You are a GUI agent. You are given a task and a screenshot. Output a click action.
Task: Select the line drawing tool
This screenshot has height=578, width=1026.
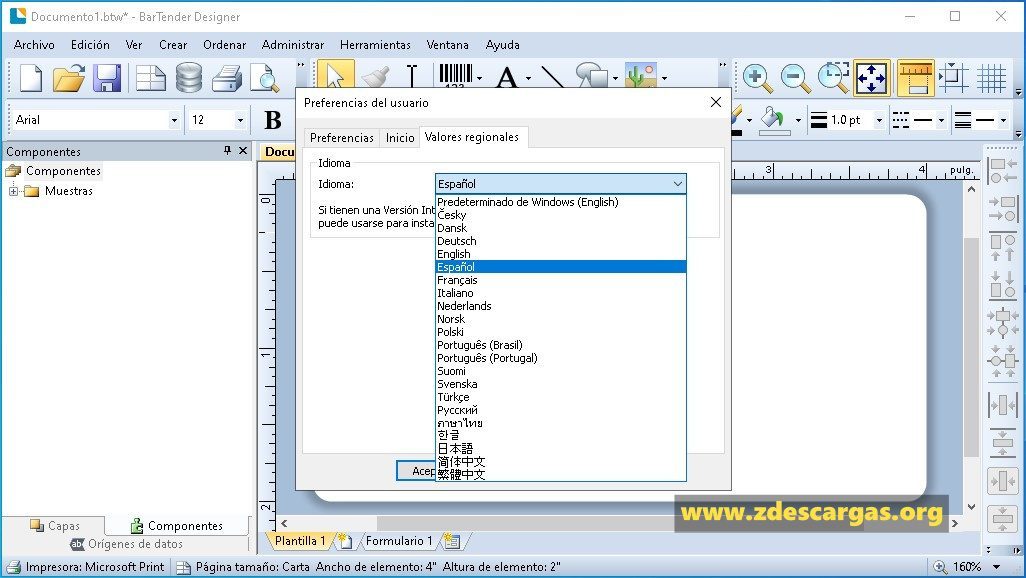(553, 77)
